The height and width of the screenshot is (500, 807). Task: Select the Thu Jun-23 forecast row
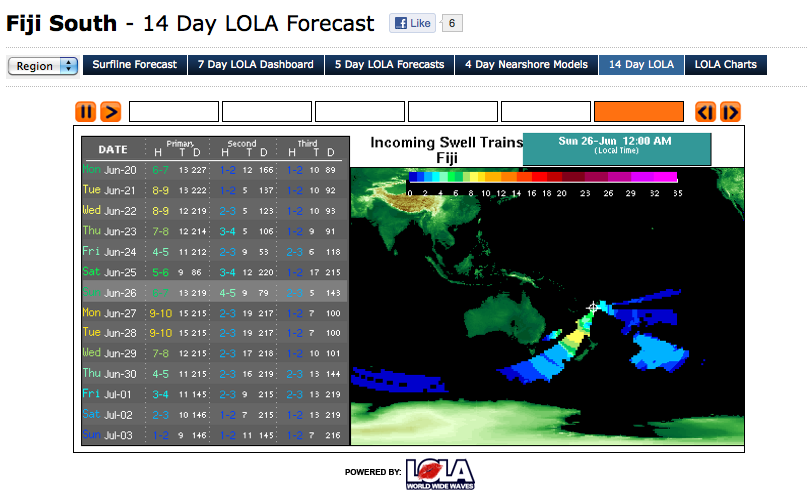[x=215, y=231]
